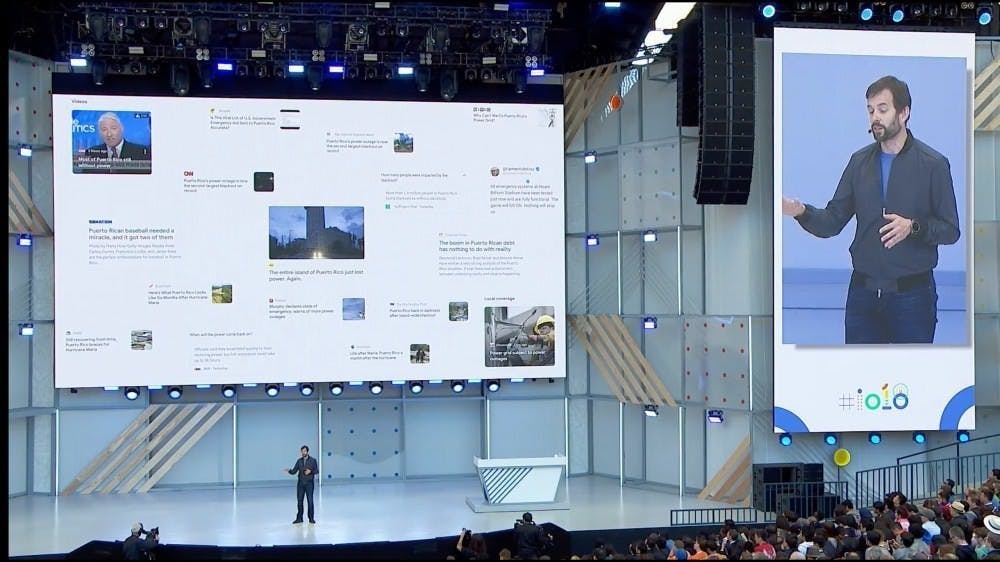Open the sky thumbnail beside Murphy emergency story
Image resolution: width=1000 pixels, height=562 pixels.
pyautogui.click(x=353, y=309)
